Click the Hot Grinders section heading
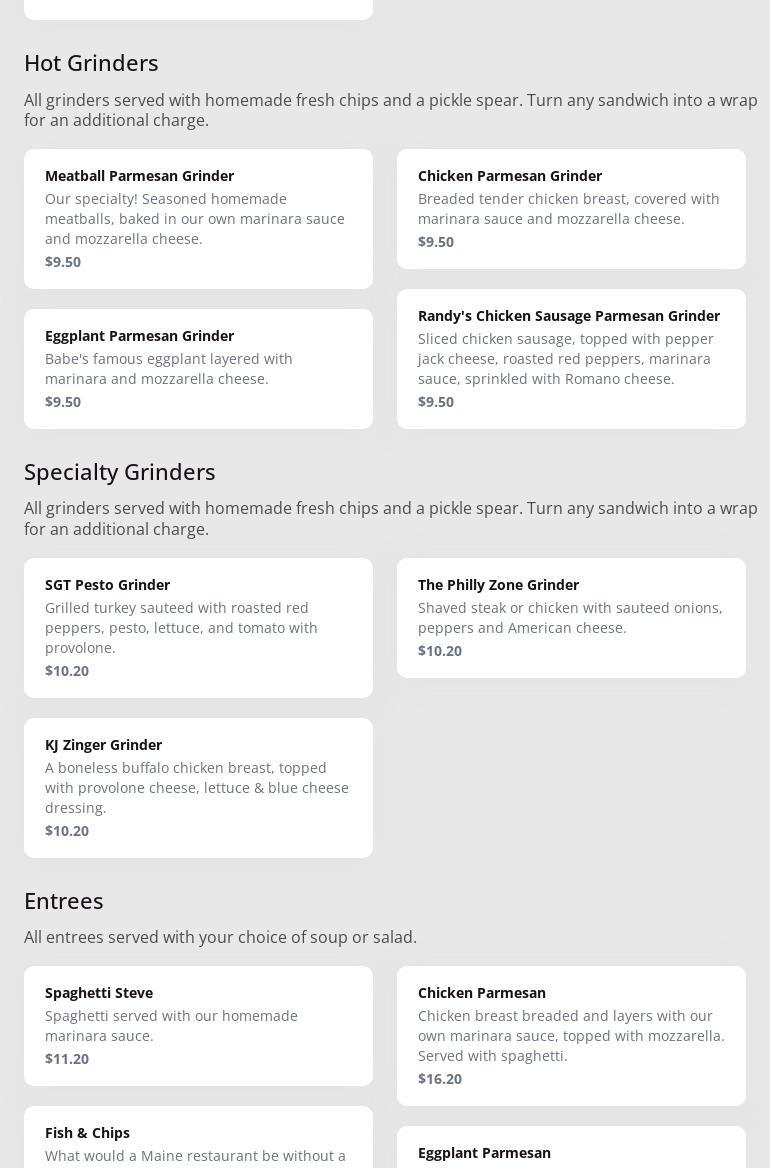Viewport: 770px width, 1168px height. pyautogui.click(x=91, y=63)
